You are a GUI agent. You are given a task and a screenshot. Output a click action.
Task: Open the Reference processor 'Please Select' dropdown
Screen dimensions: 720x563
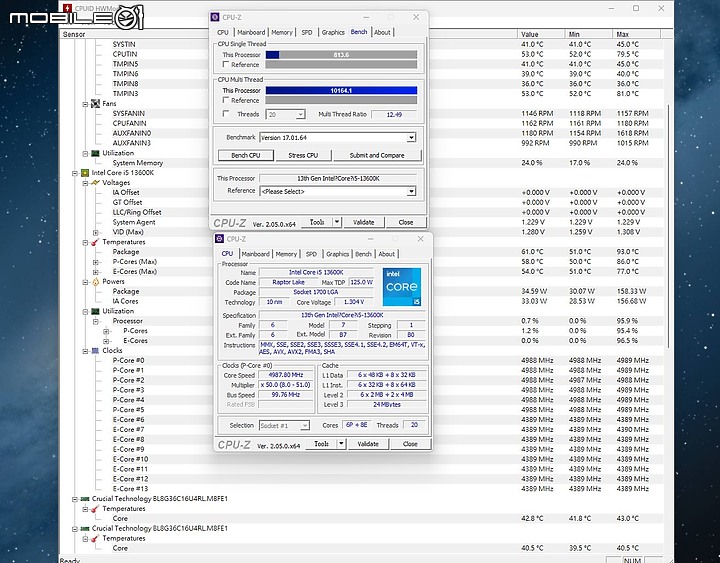click(411, 191)
